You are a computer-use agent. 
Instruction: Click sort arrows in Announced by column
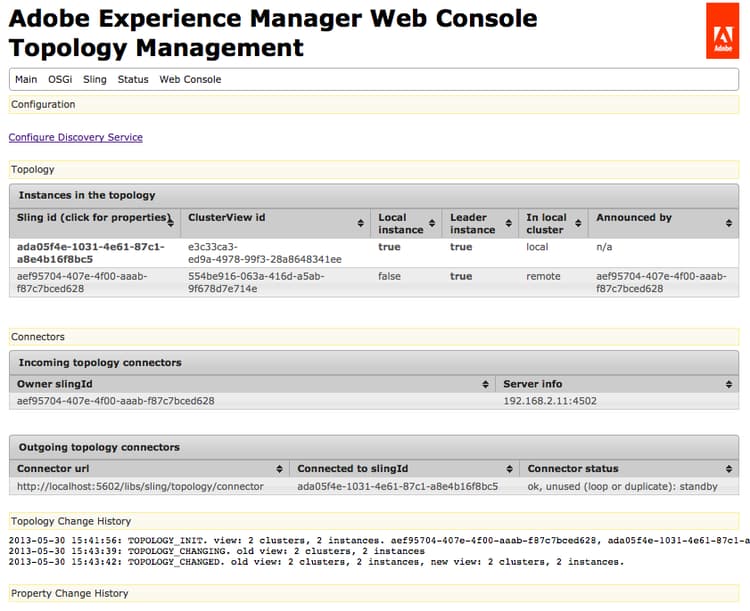729,223
